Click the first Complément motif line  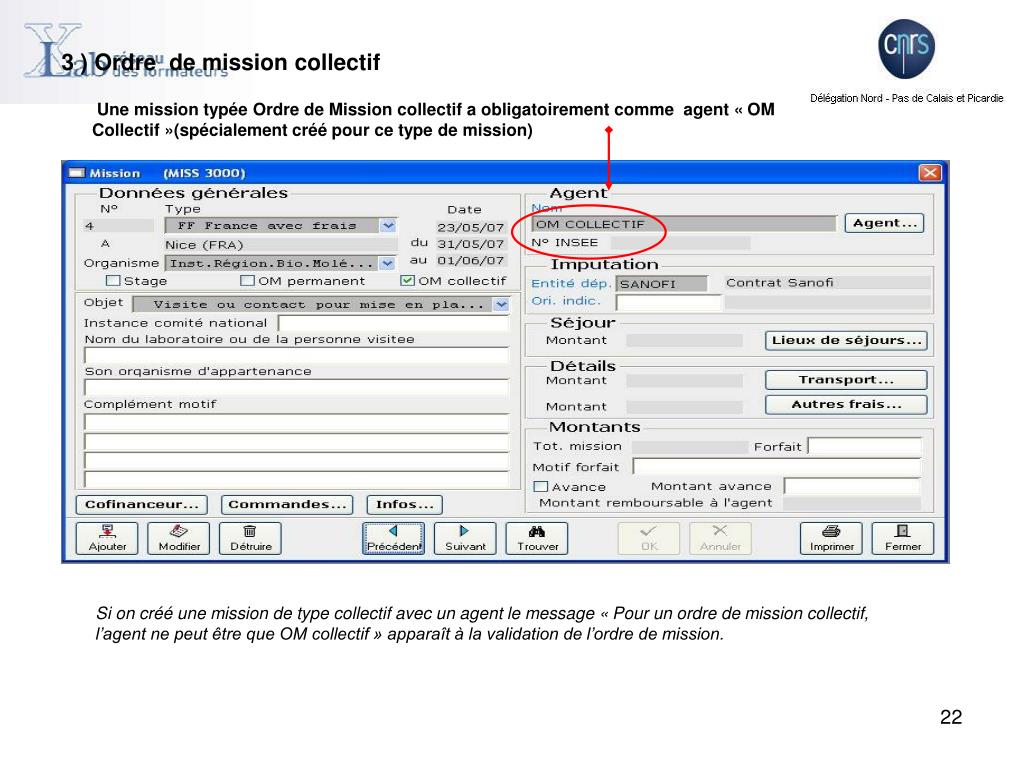(296, 422)
